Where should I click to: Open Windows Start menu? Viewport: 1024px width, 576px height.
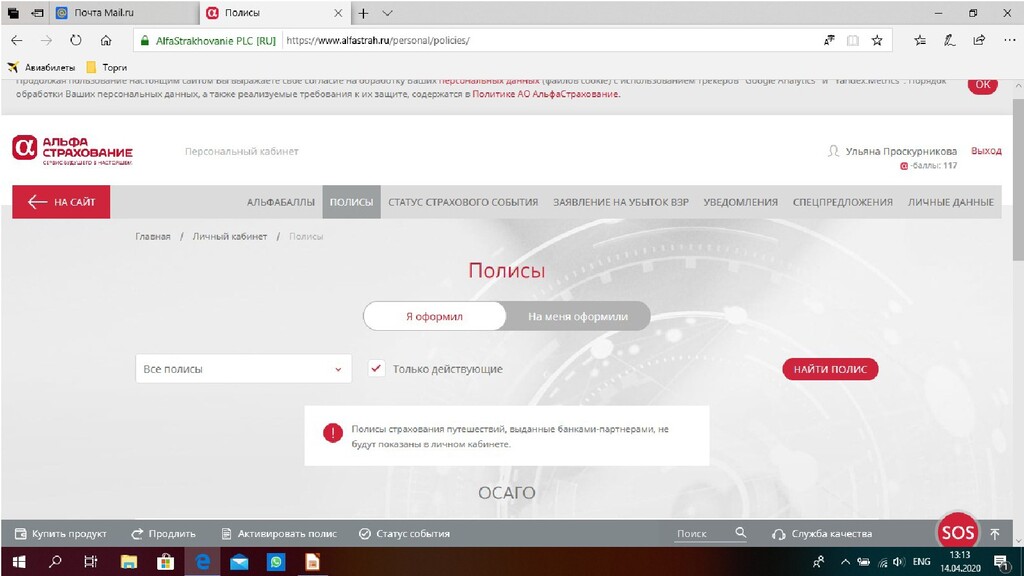click(x=18, y=562)
